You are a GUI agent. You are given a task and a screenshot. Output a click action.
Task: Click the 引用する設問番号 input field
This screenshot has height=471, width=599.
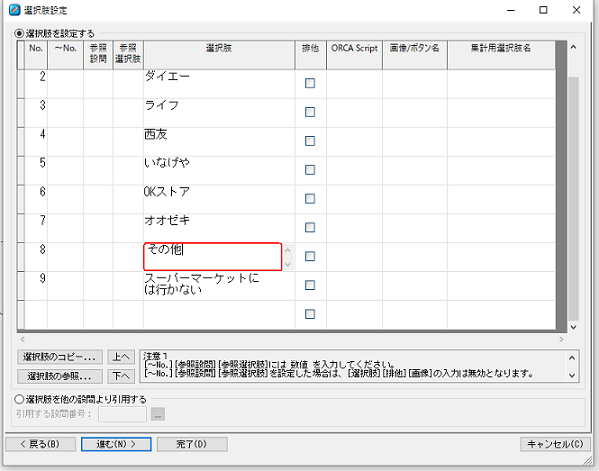point(122,414)
